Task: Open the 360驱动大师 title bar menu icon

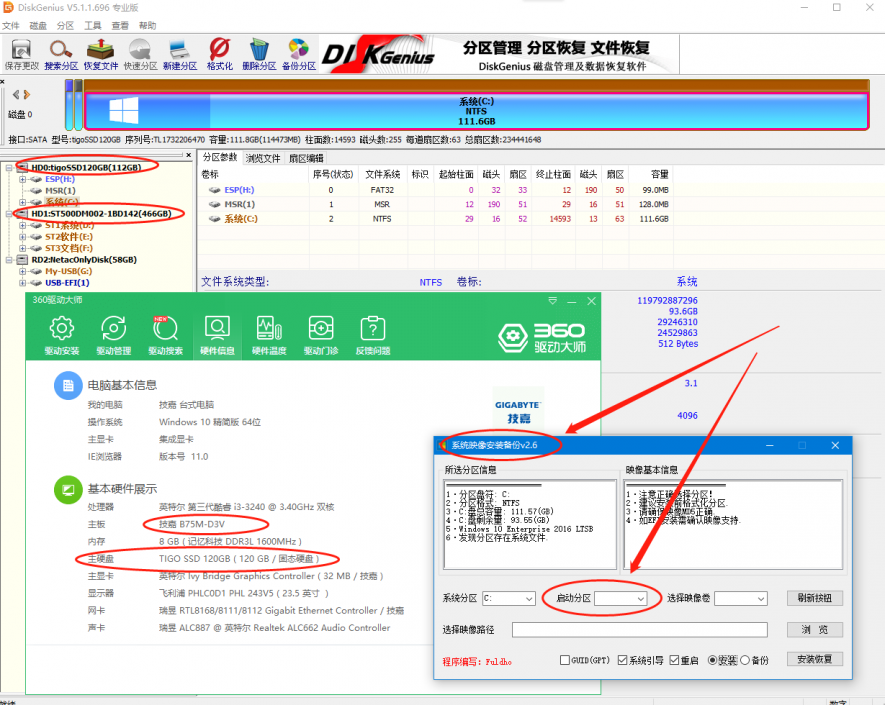Action: (553, 301)
